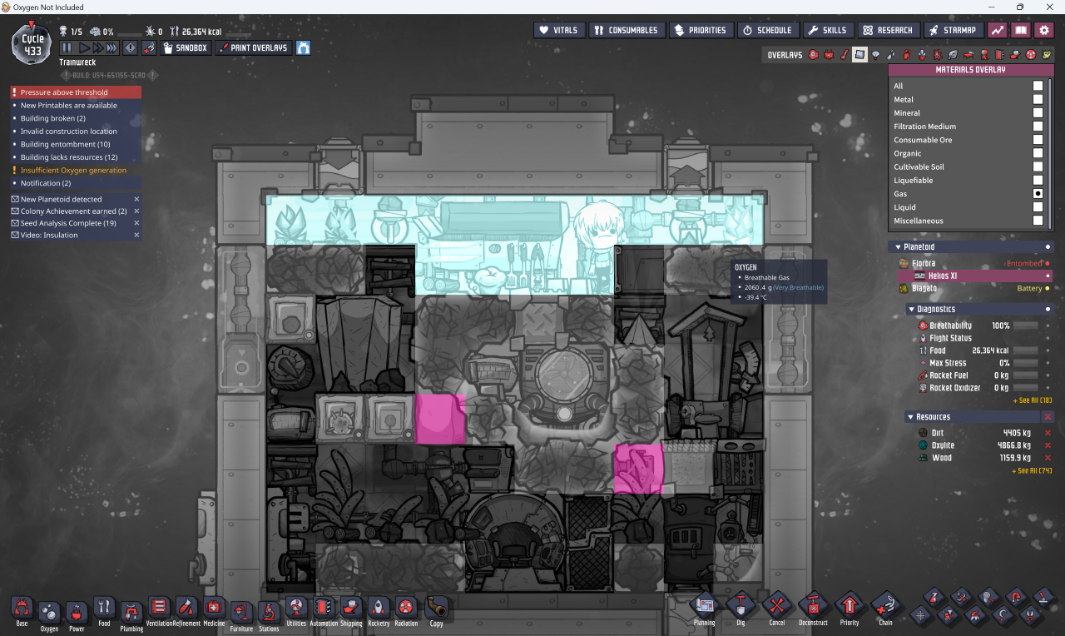1065x636 pixels.
Task: Enable the Metal filter in Materials Overlay
Action: tap(1037, 99)
